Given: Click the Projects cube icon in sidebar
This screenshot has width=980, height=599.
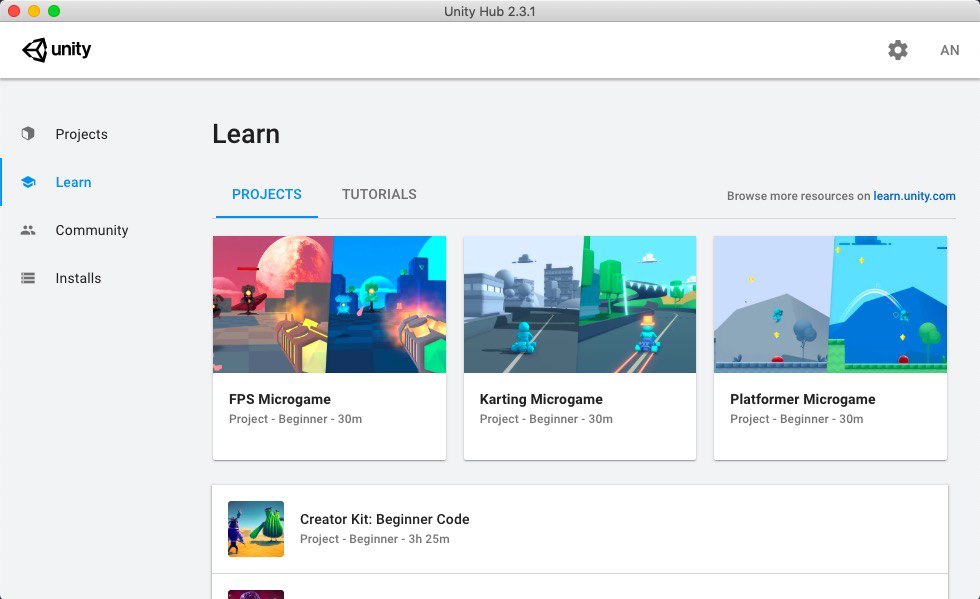Looking at the screenshot, I should click(x=28, y=134).
